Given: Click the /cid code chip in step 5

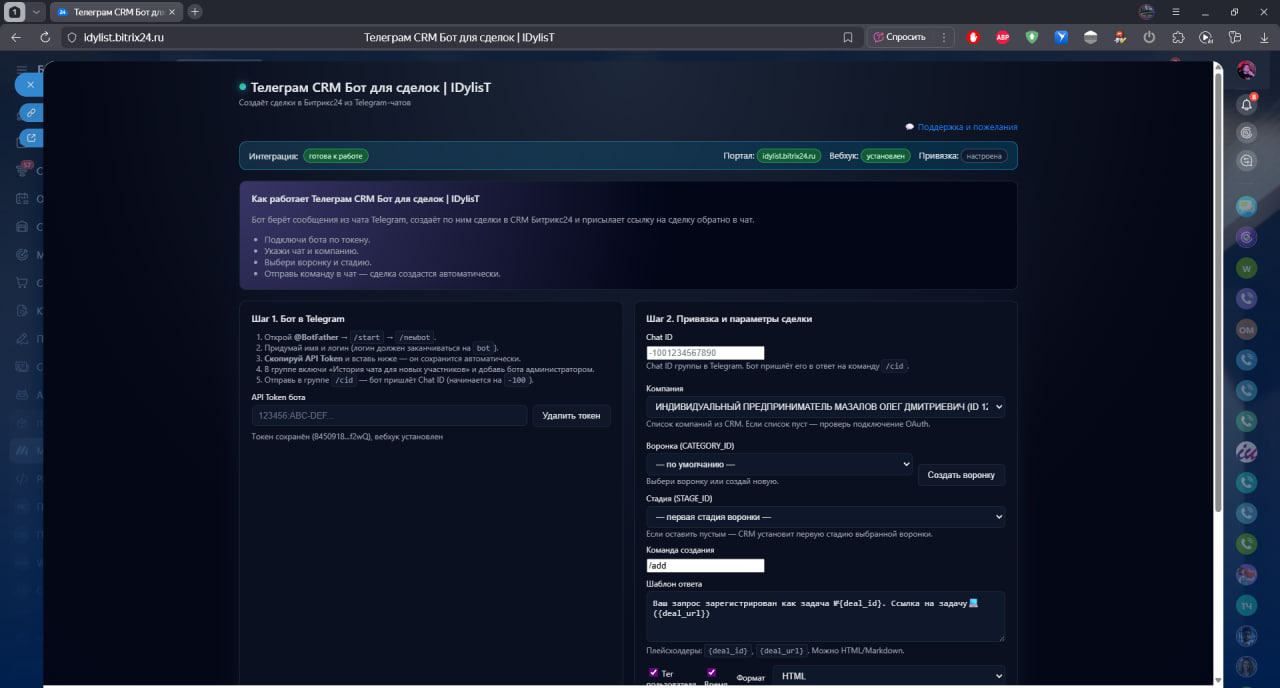Looking at the screenshot, I should (x=344, y=380).
